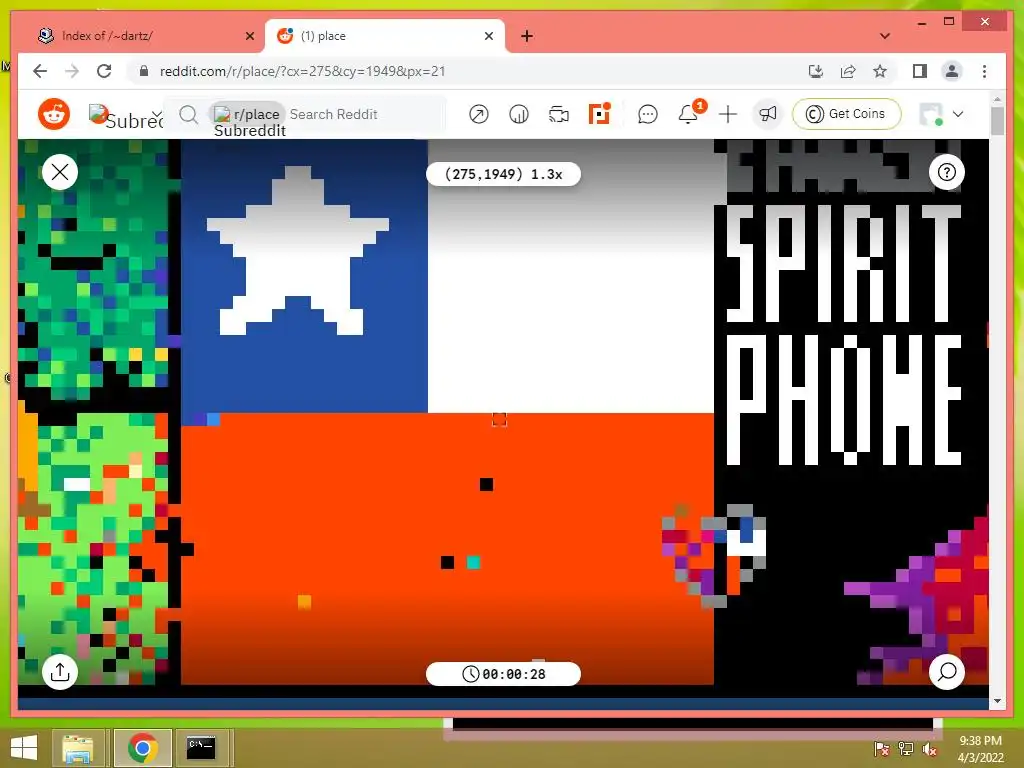This screenshot has height=768, width=1024.
Task: Open the Chrome three-dot menu
Action: (984, 71)
